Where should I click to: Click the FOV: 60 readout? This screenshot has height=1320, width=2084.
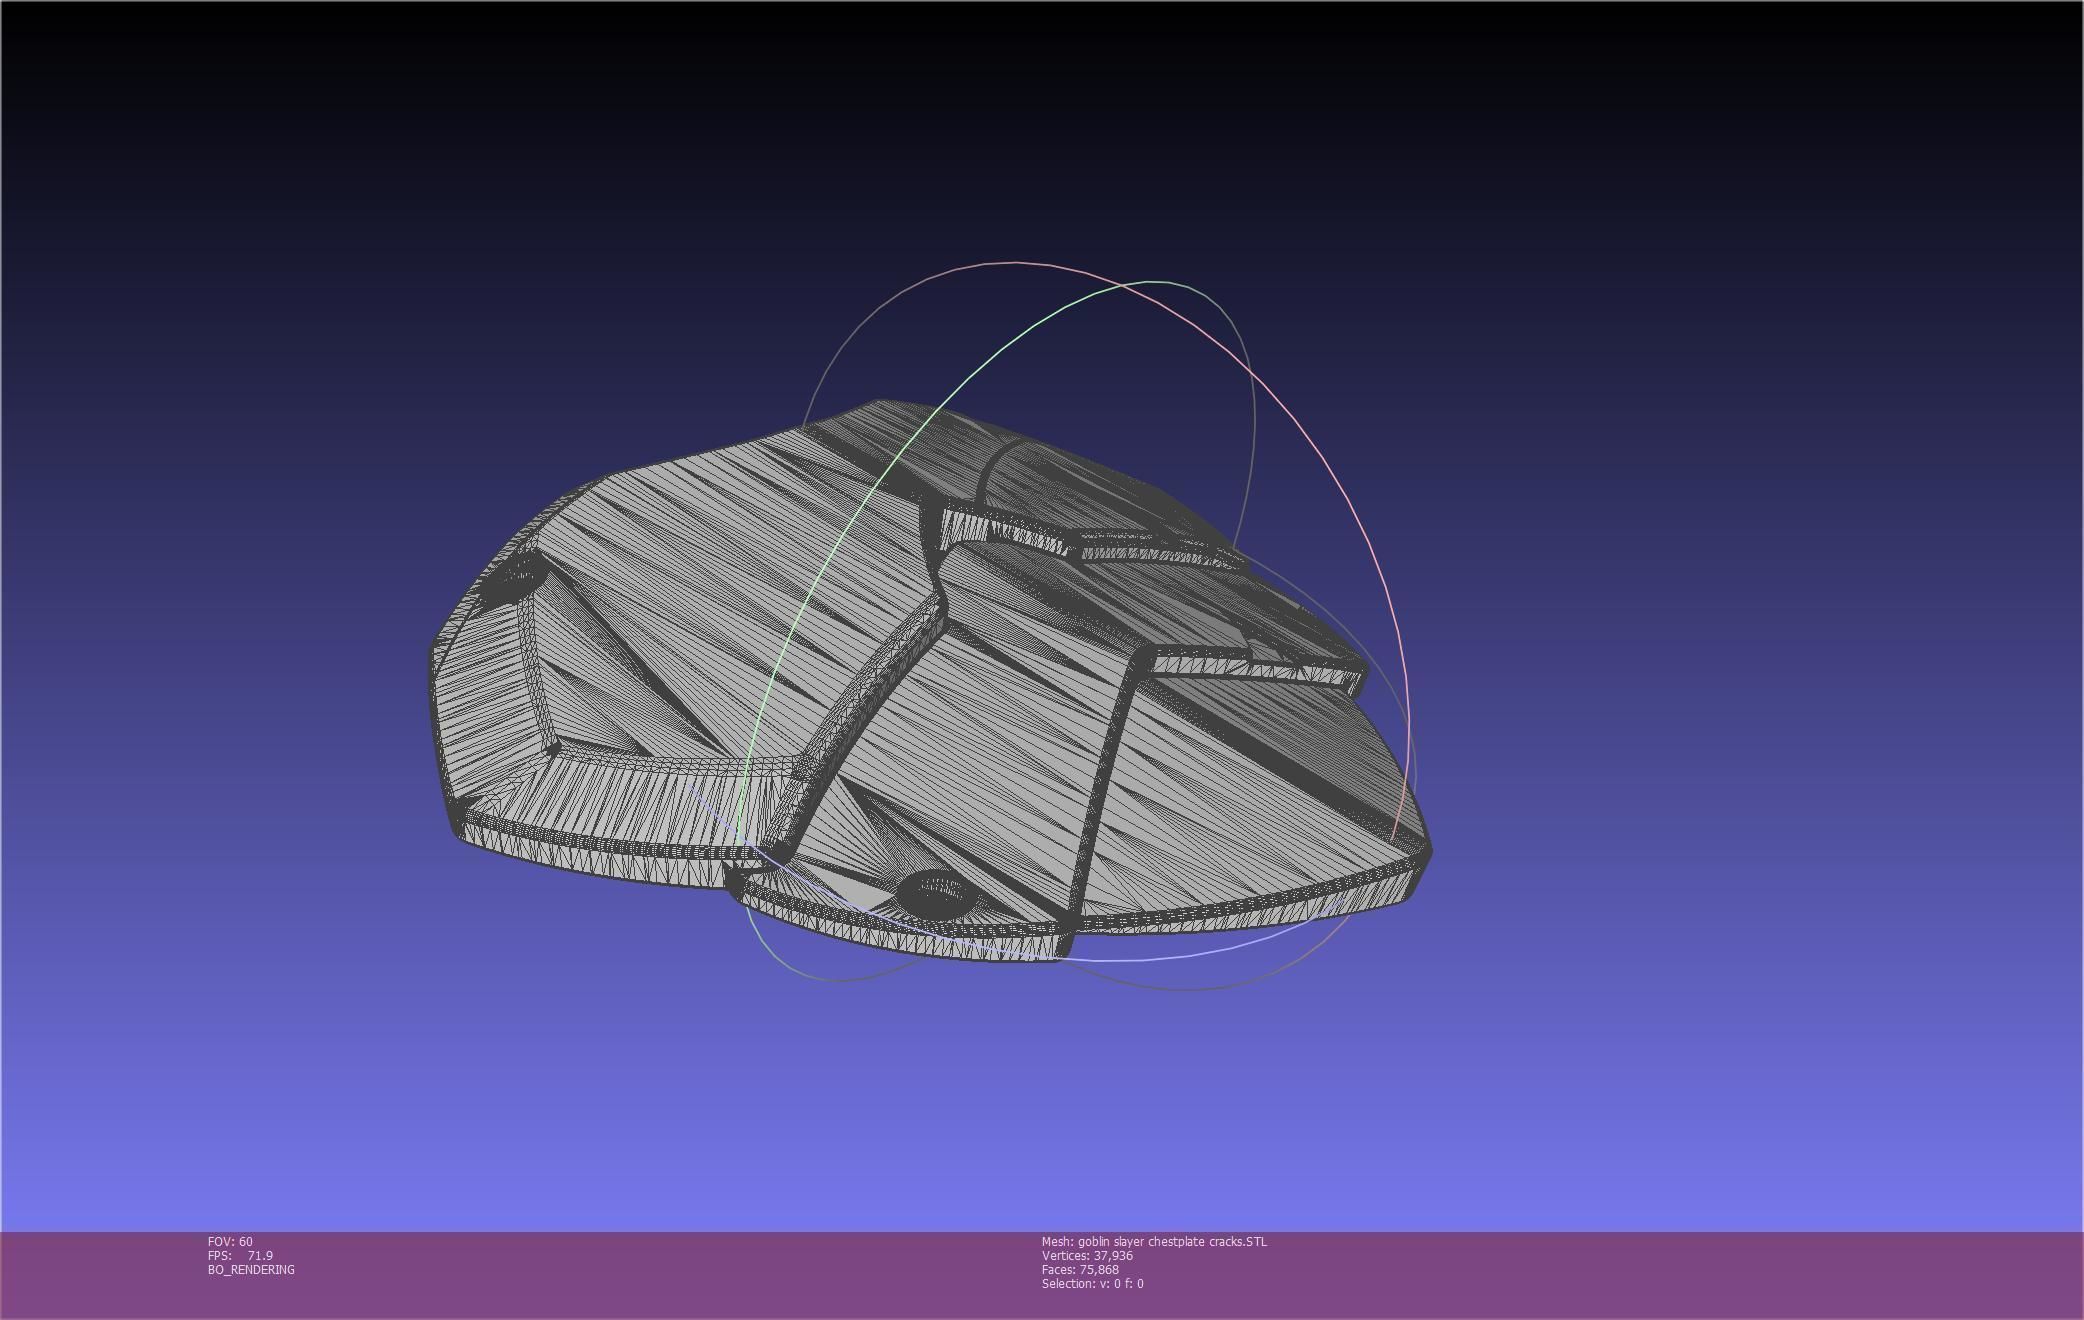[230, 1241]
